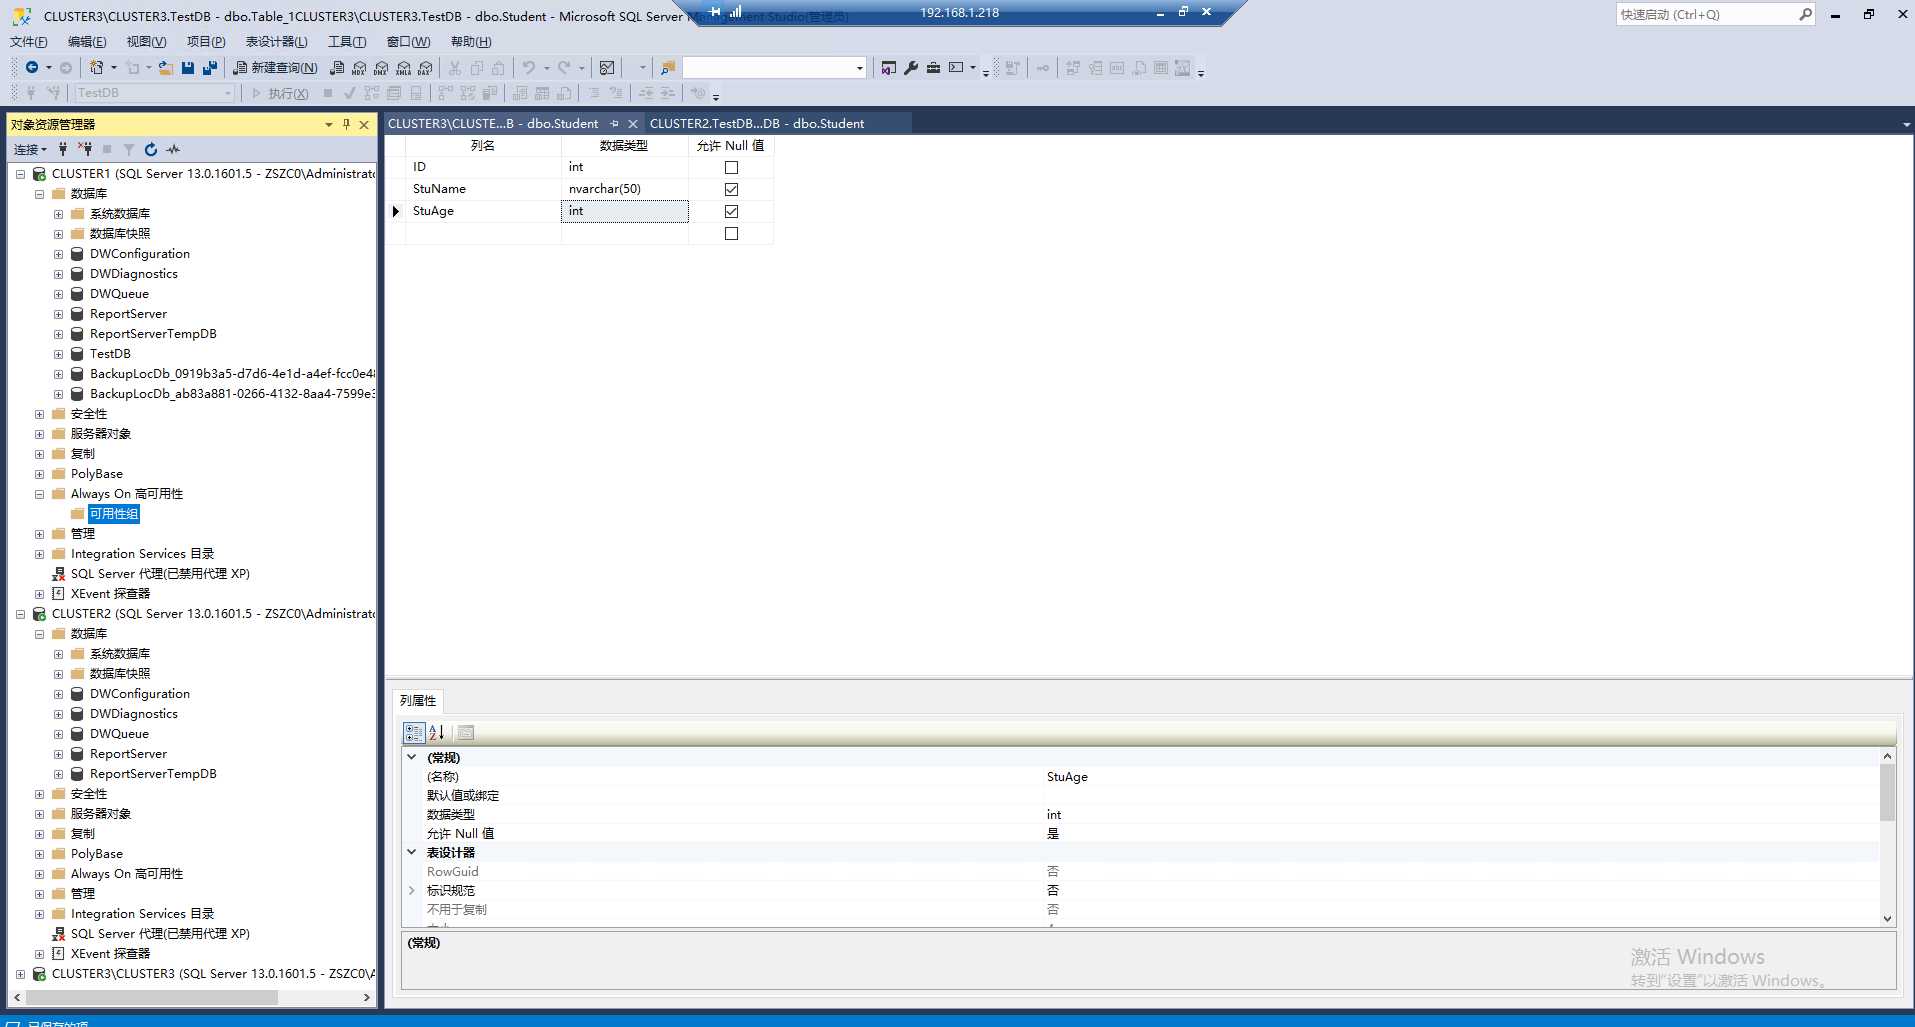The height and width of the screenshot is (1027, 1915).
Task: Click the save all icon
Action: point(210,68)
